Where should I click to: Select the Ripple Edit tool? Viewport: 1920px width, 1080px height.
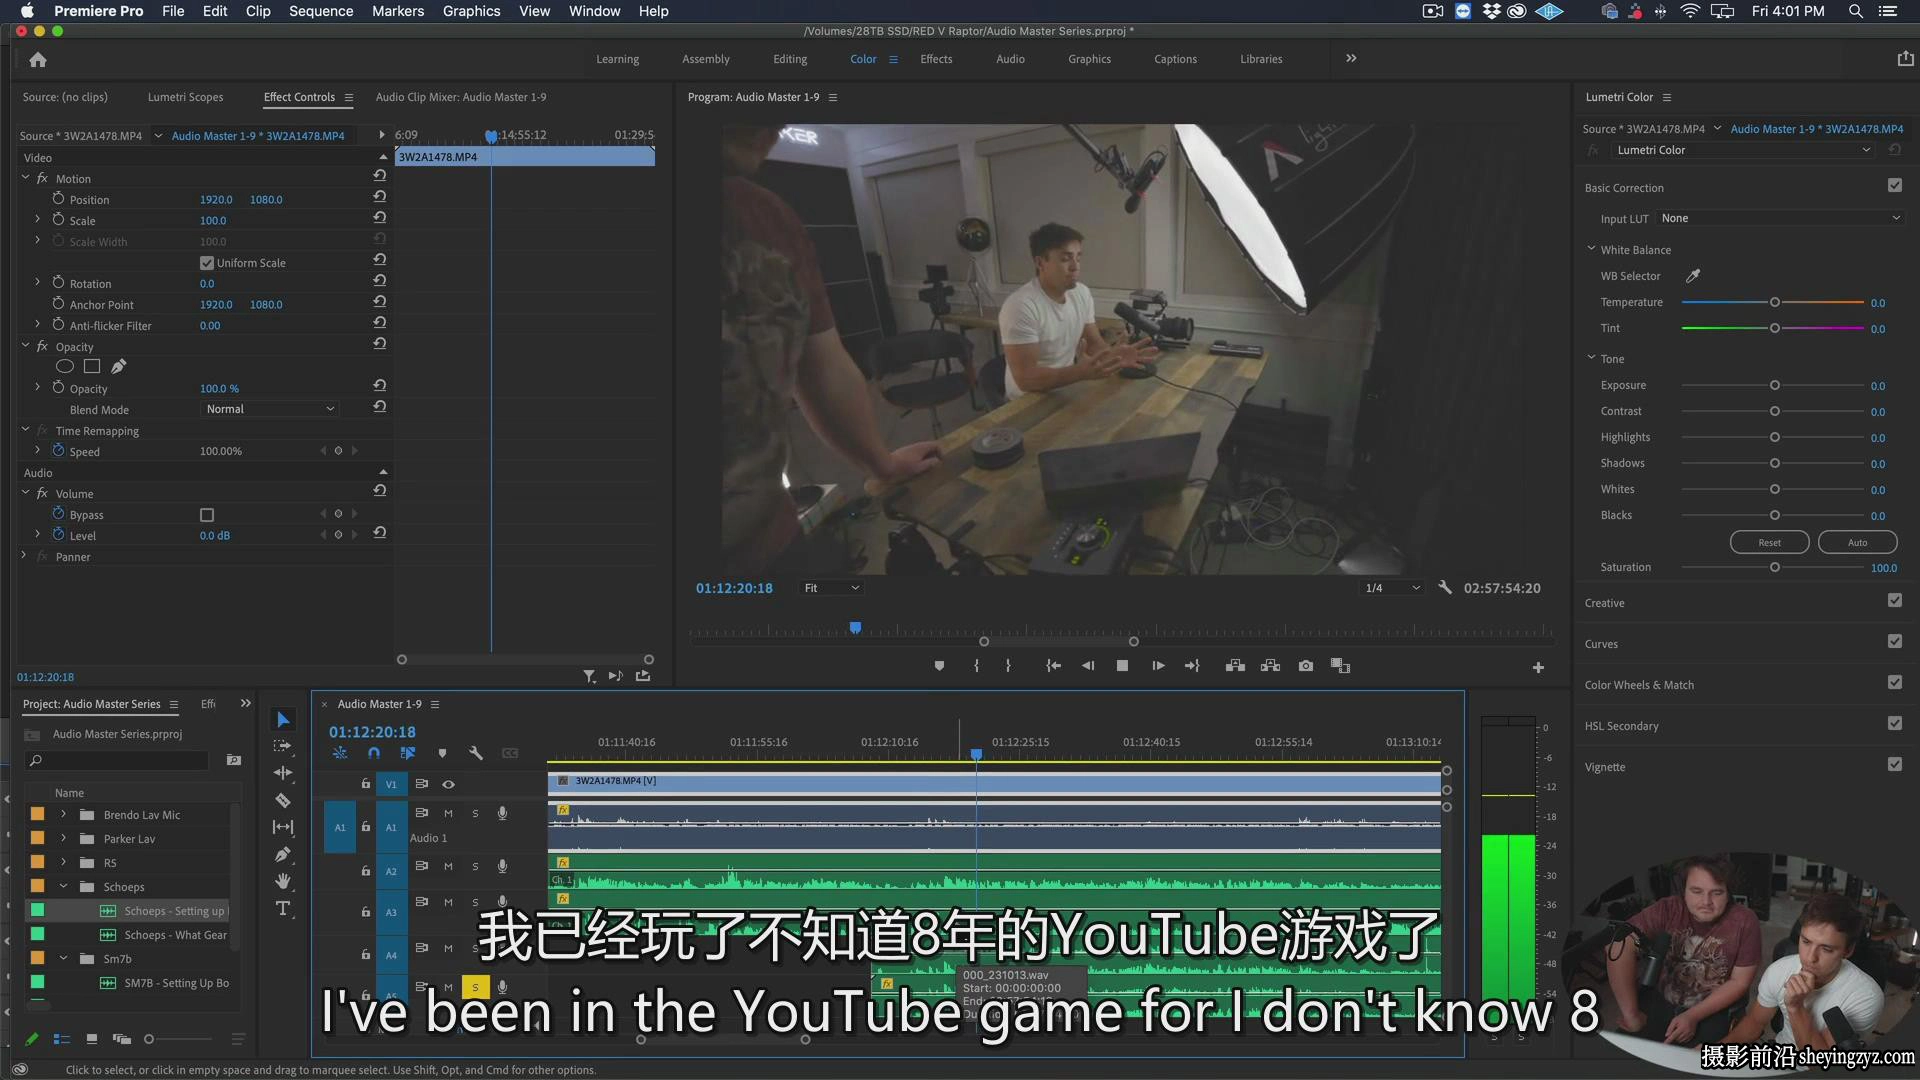283,773
